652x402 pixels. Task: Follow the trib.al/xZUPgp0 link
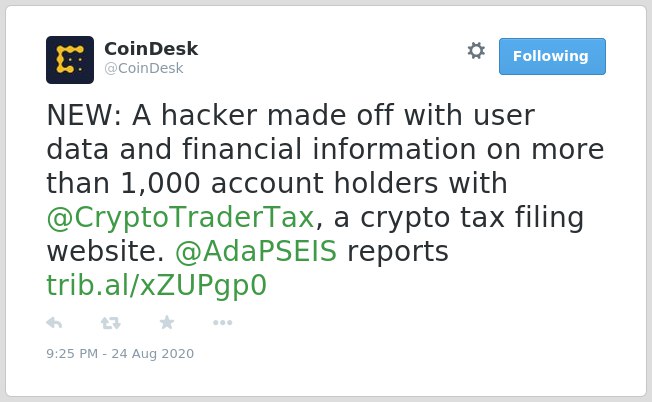[x=156, y=285]
